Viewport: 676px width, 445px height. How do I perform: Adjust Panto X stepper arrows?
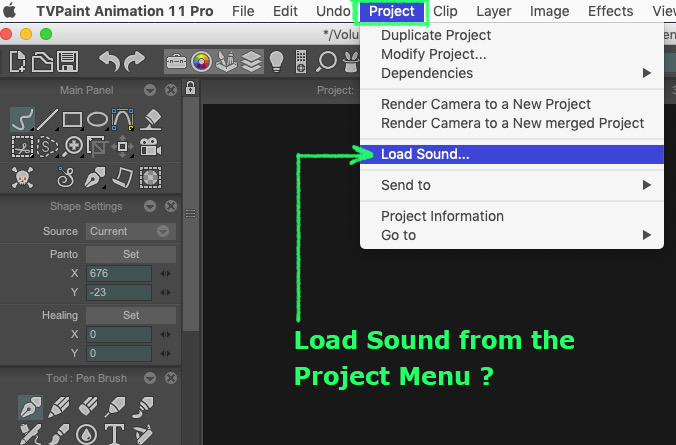166,273
